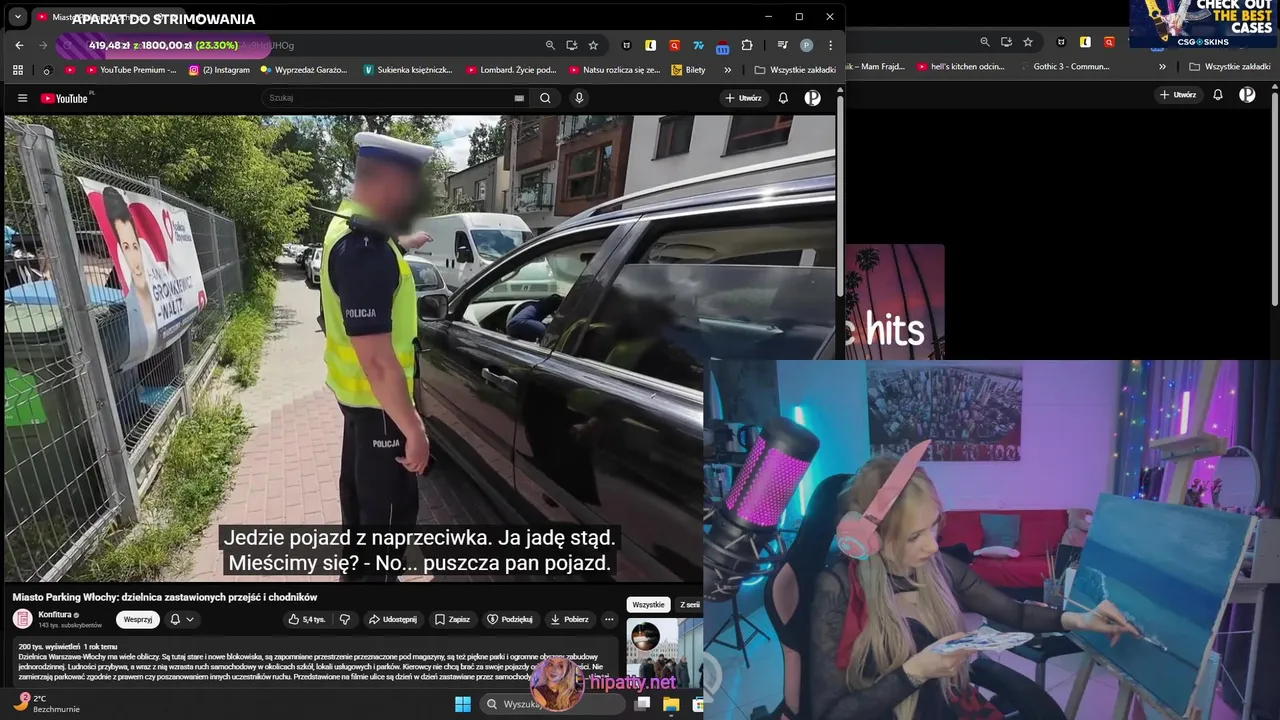Click the install app icon in front address bar
1280x720 pixels.
[x=572, y=45]
